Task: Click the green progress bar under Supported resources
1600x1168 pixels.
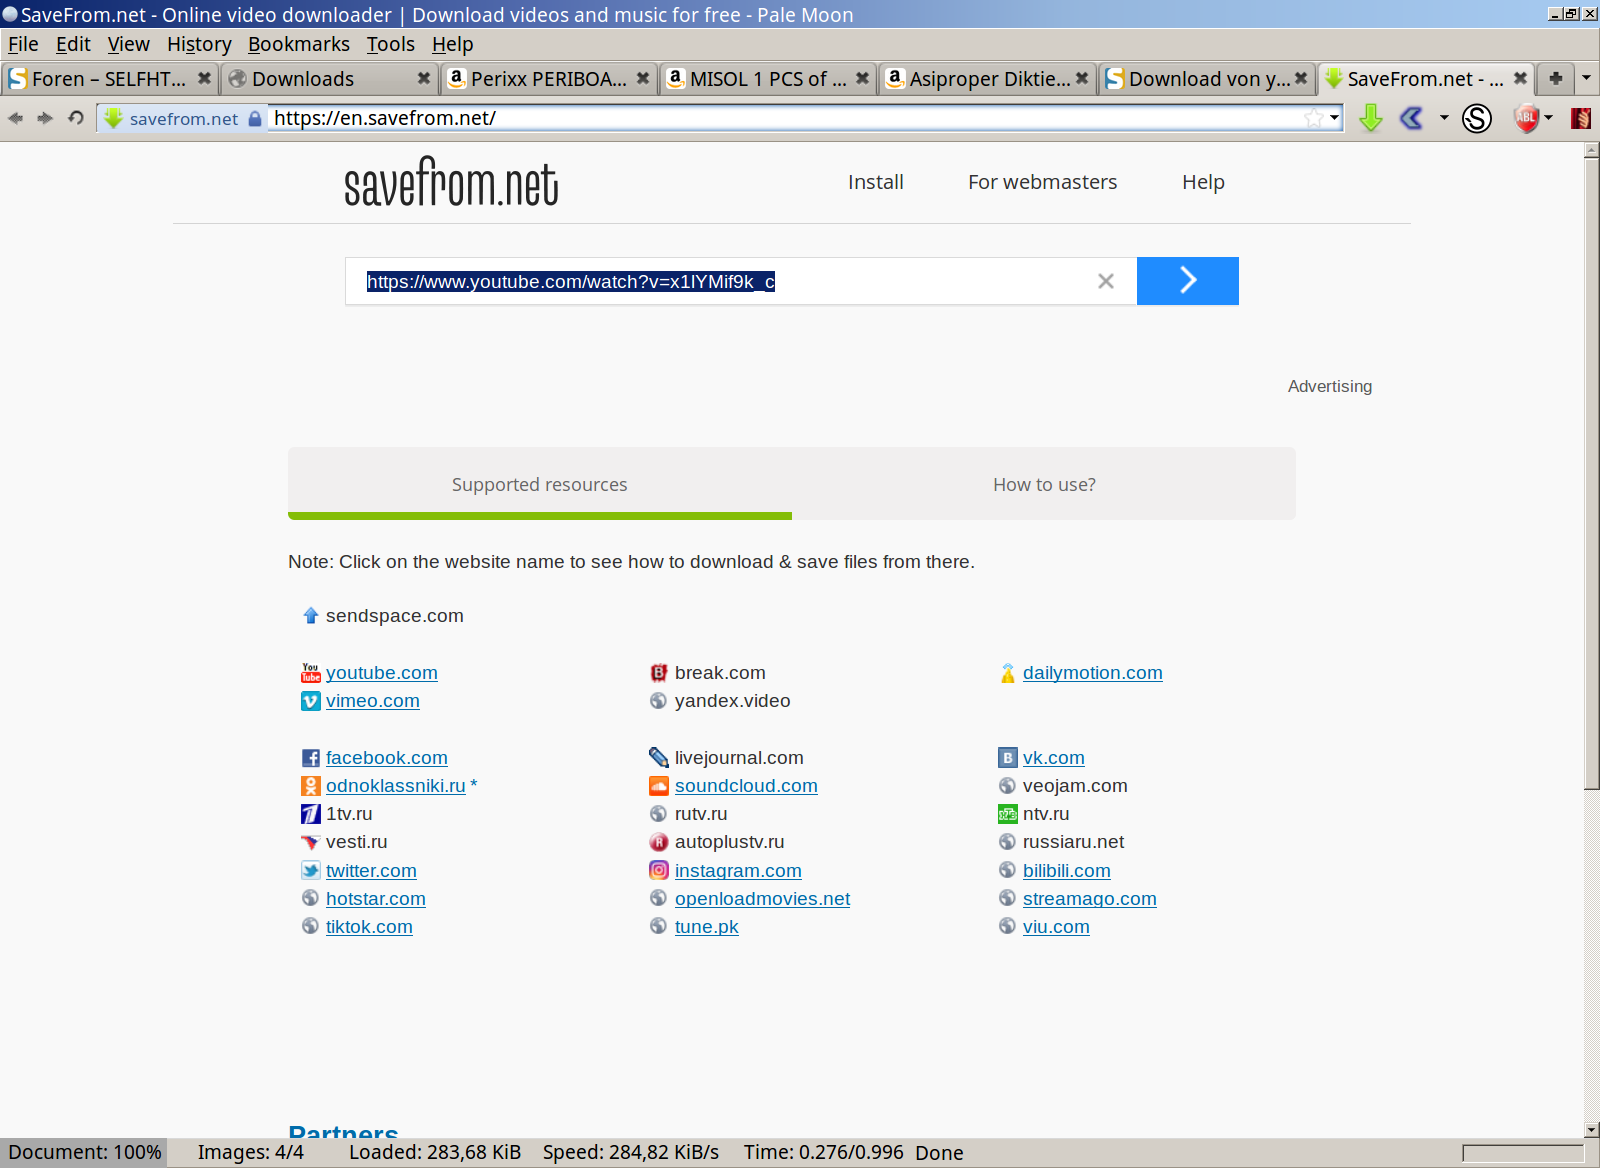Action: 540,515
